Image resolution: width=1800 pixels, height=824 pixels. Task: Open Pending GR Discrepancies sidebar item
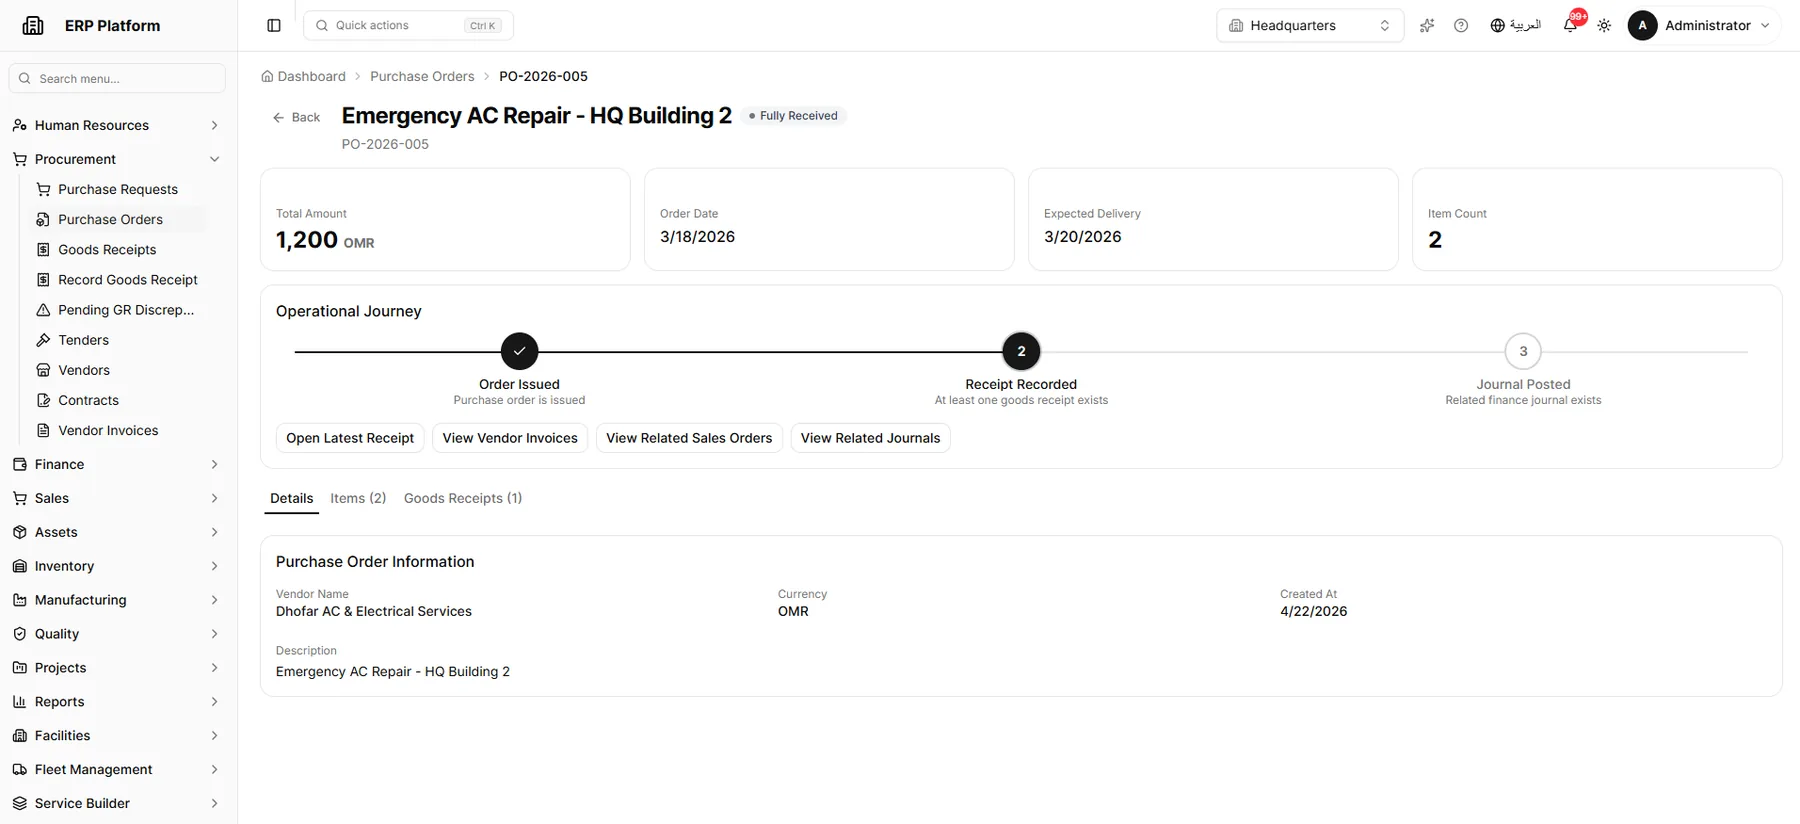pyautogui.click(x=118, y=309)
